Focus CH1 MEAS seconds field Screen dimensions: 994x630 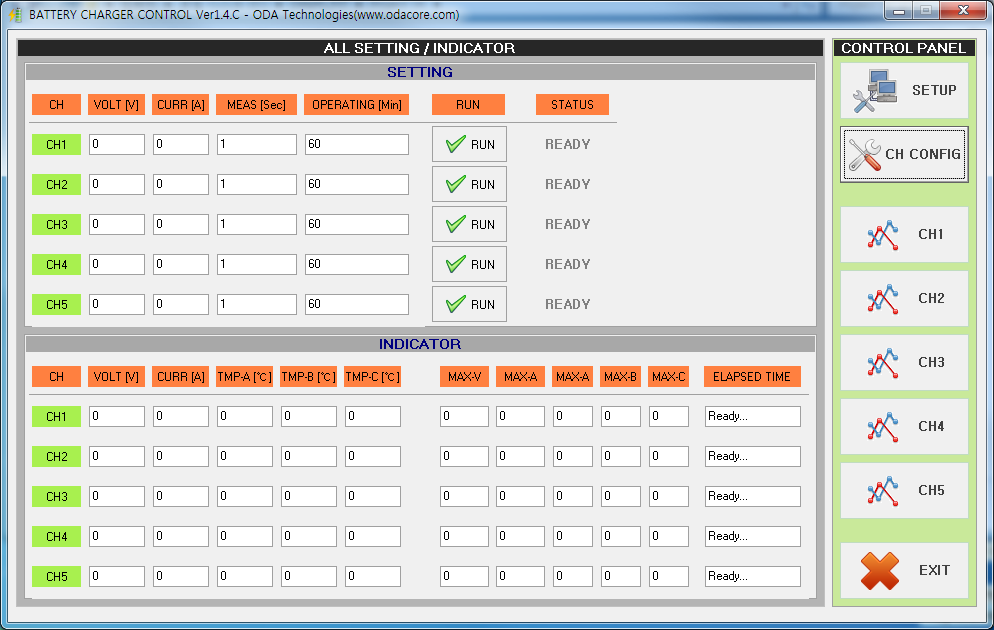pyautogui.click(x=257, y=145)
